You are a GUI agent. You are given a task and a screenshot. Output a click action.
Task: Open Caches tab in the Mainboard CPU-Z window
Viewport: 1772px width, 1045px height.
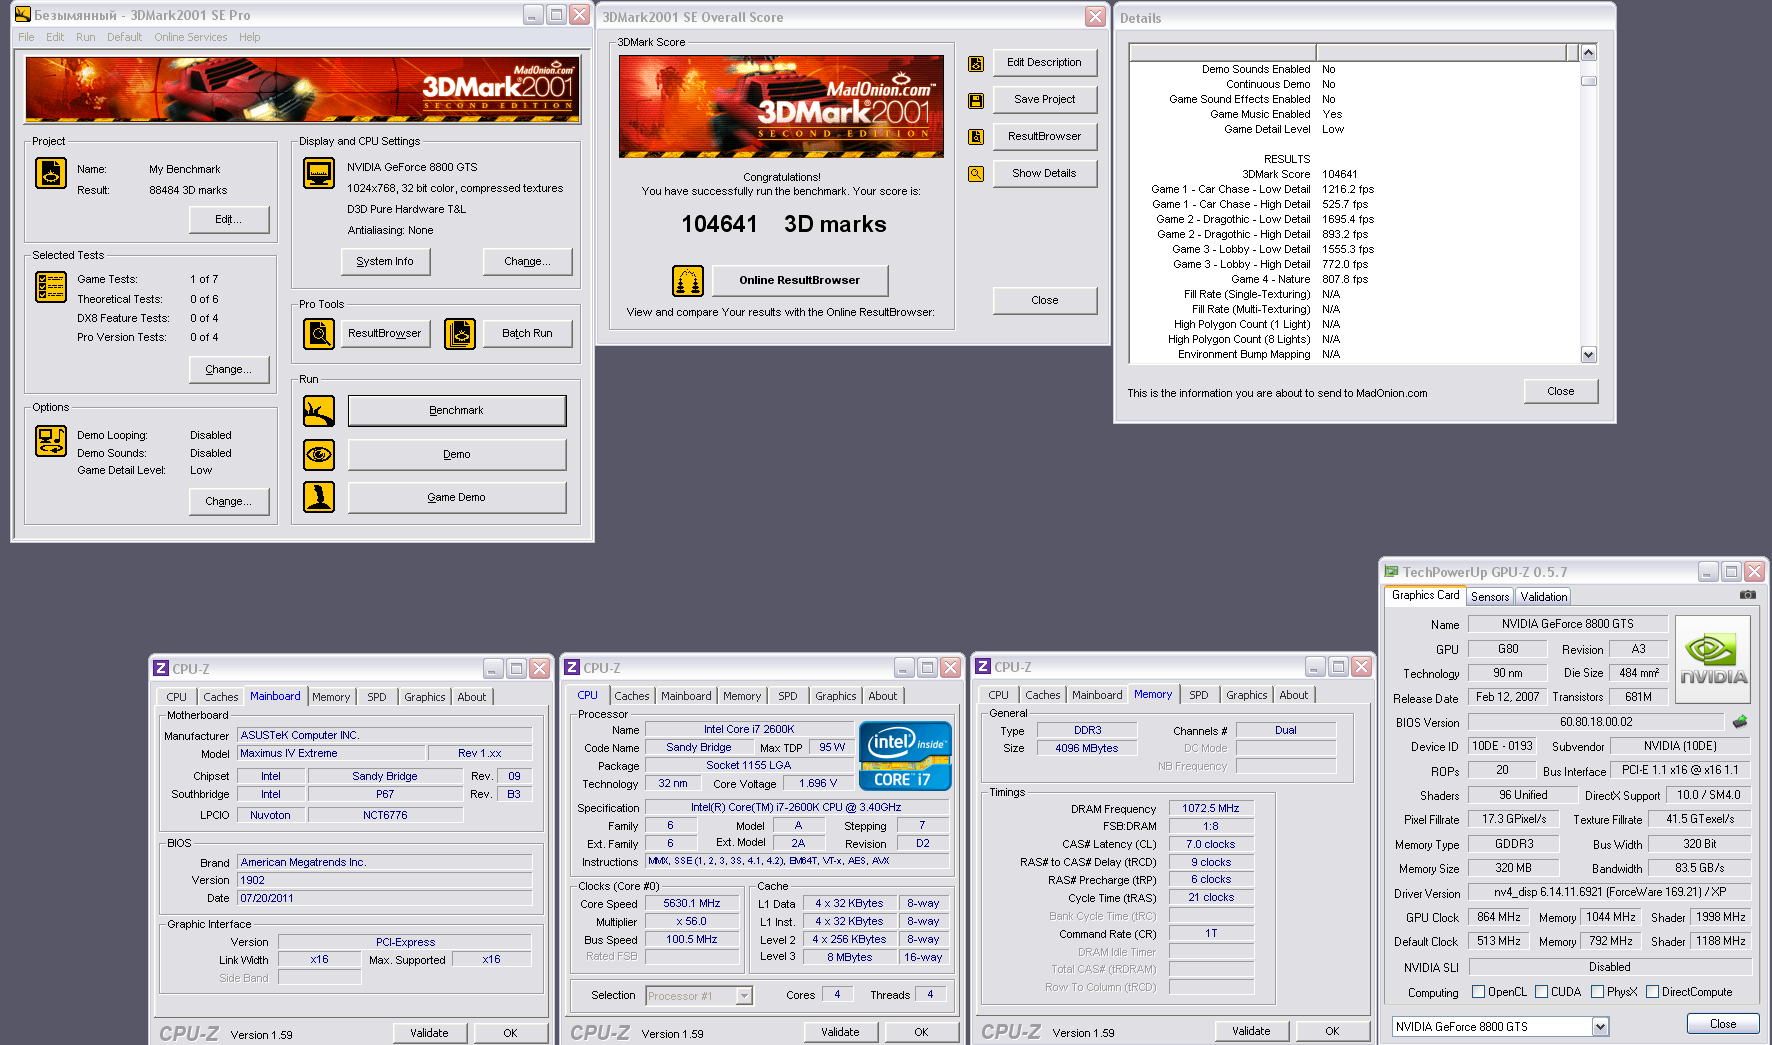pos(221,697)
